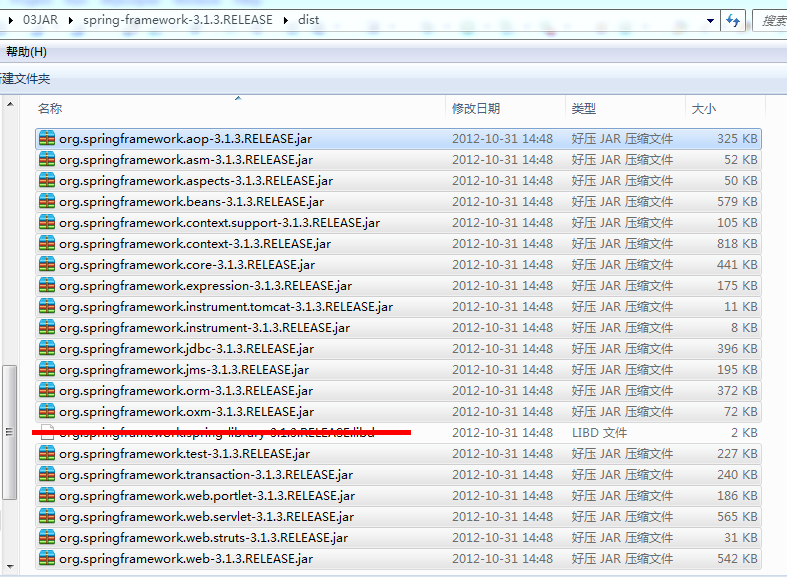Click the search box at top right
The image size is (787, 577).
pyautogui.click(x=770, y=21)
